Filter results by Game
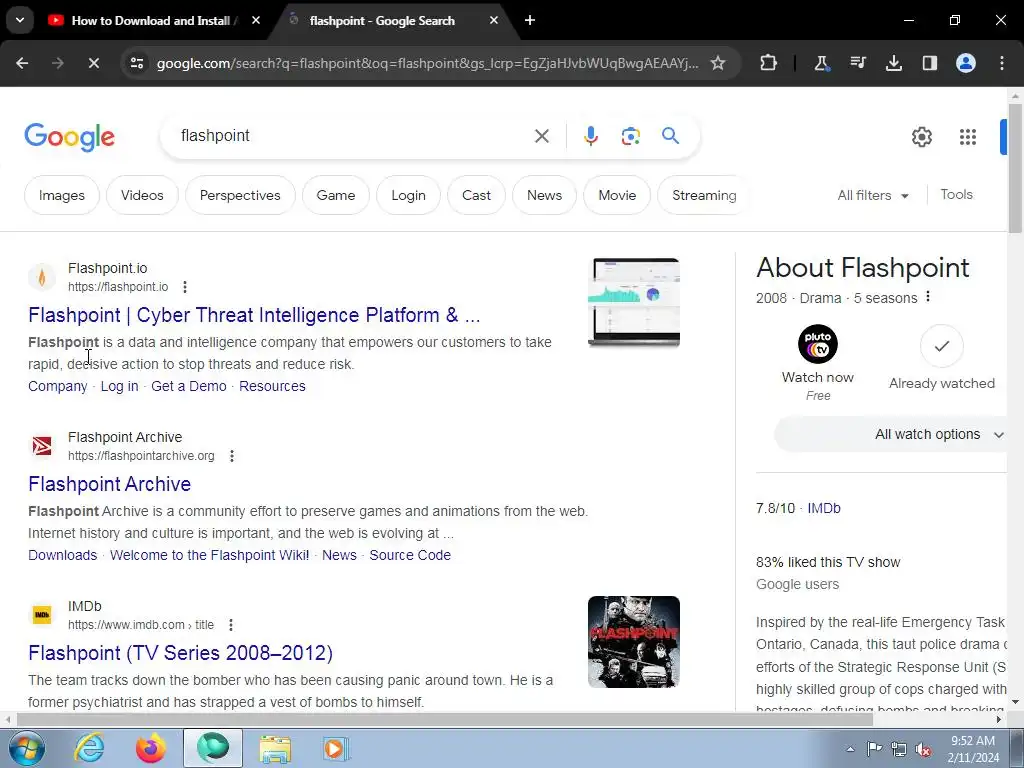1024x768 pixels. pos(336,195)
